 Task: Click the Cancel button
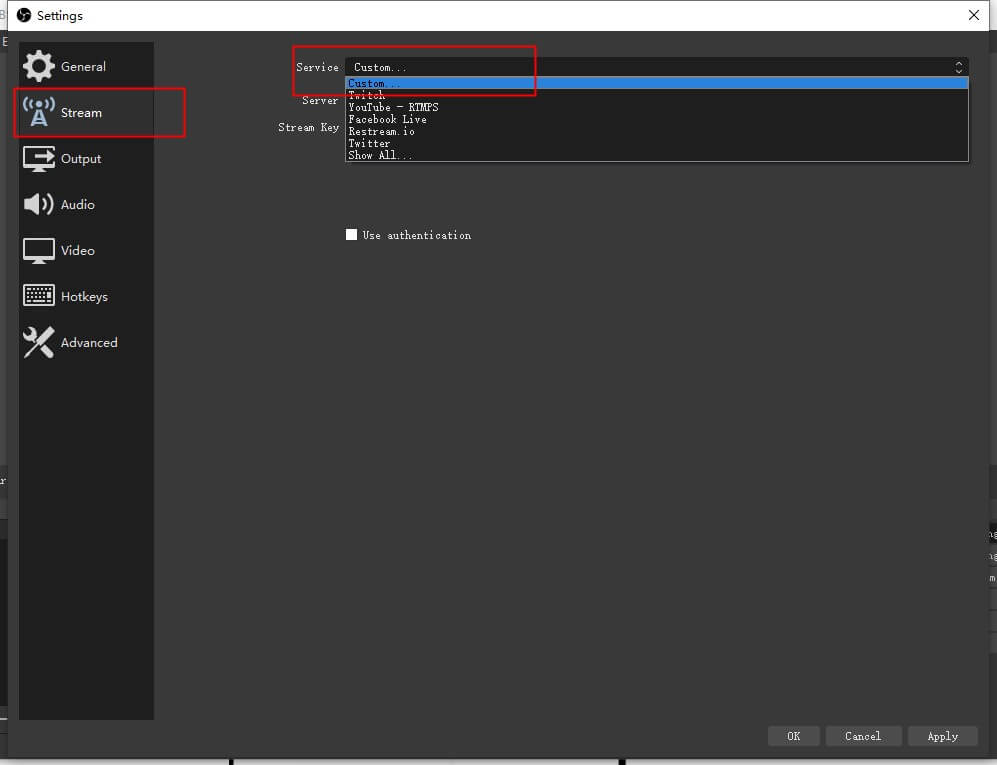click(863, 736)
